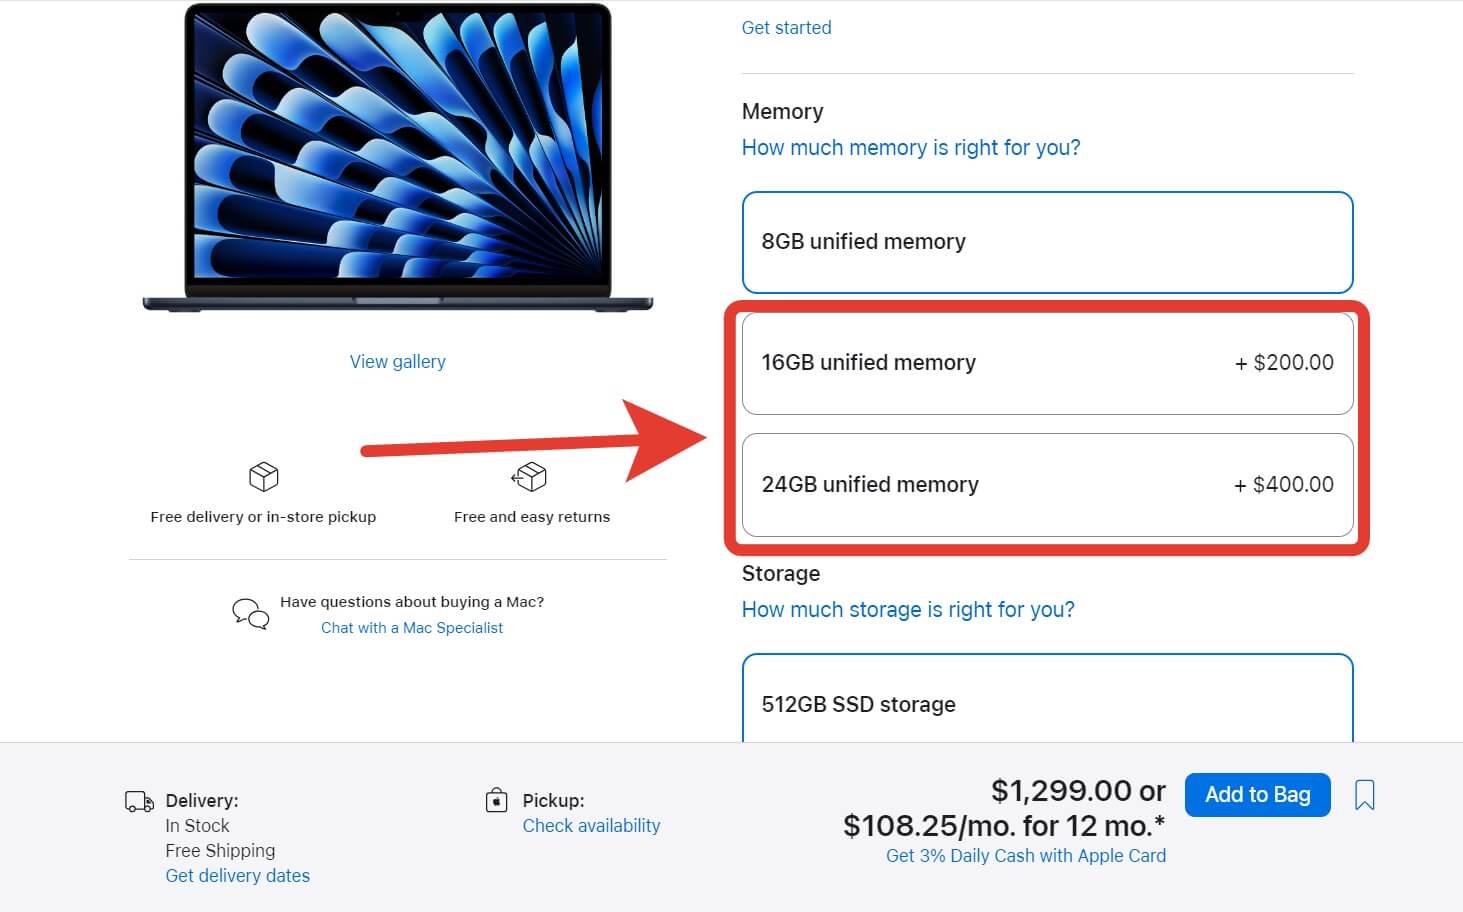
Task: Pick 24GB unified memory option
Action: pyautogui.click(x=1047, y=485)
